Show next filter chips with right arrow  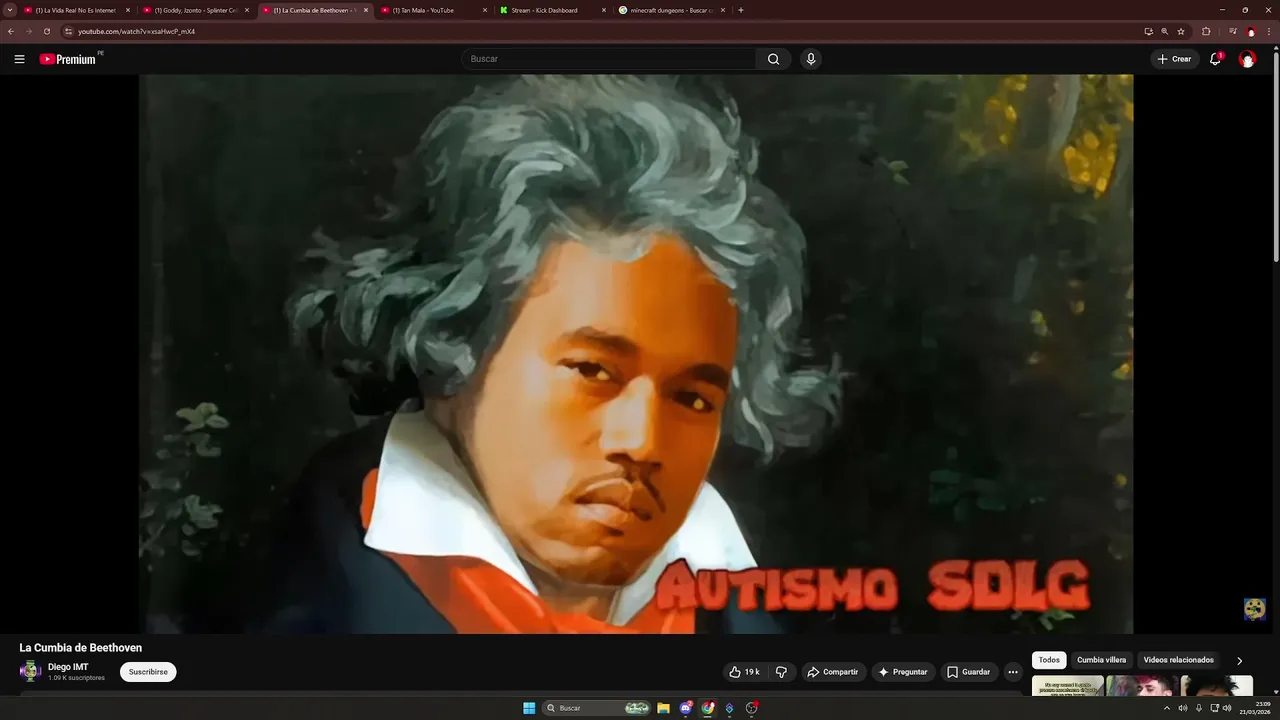pyautogui.click(x=1240, y=661)
